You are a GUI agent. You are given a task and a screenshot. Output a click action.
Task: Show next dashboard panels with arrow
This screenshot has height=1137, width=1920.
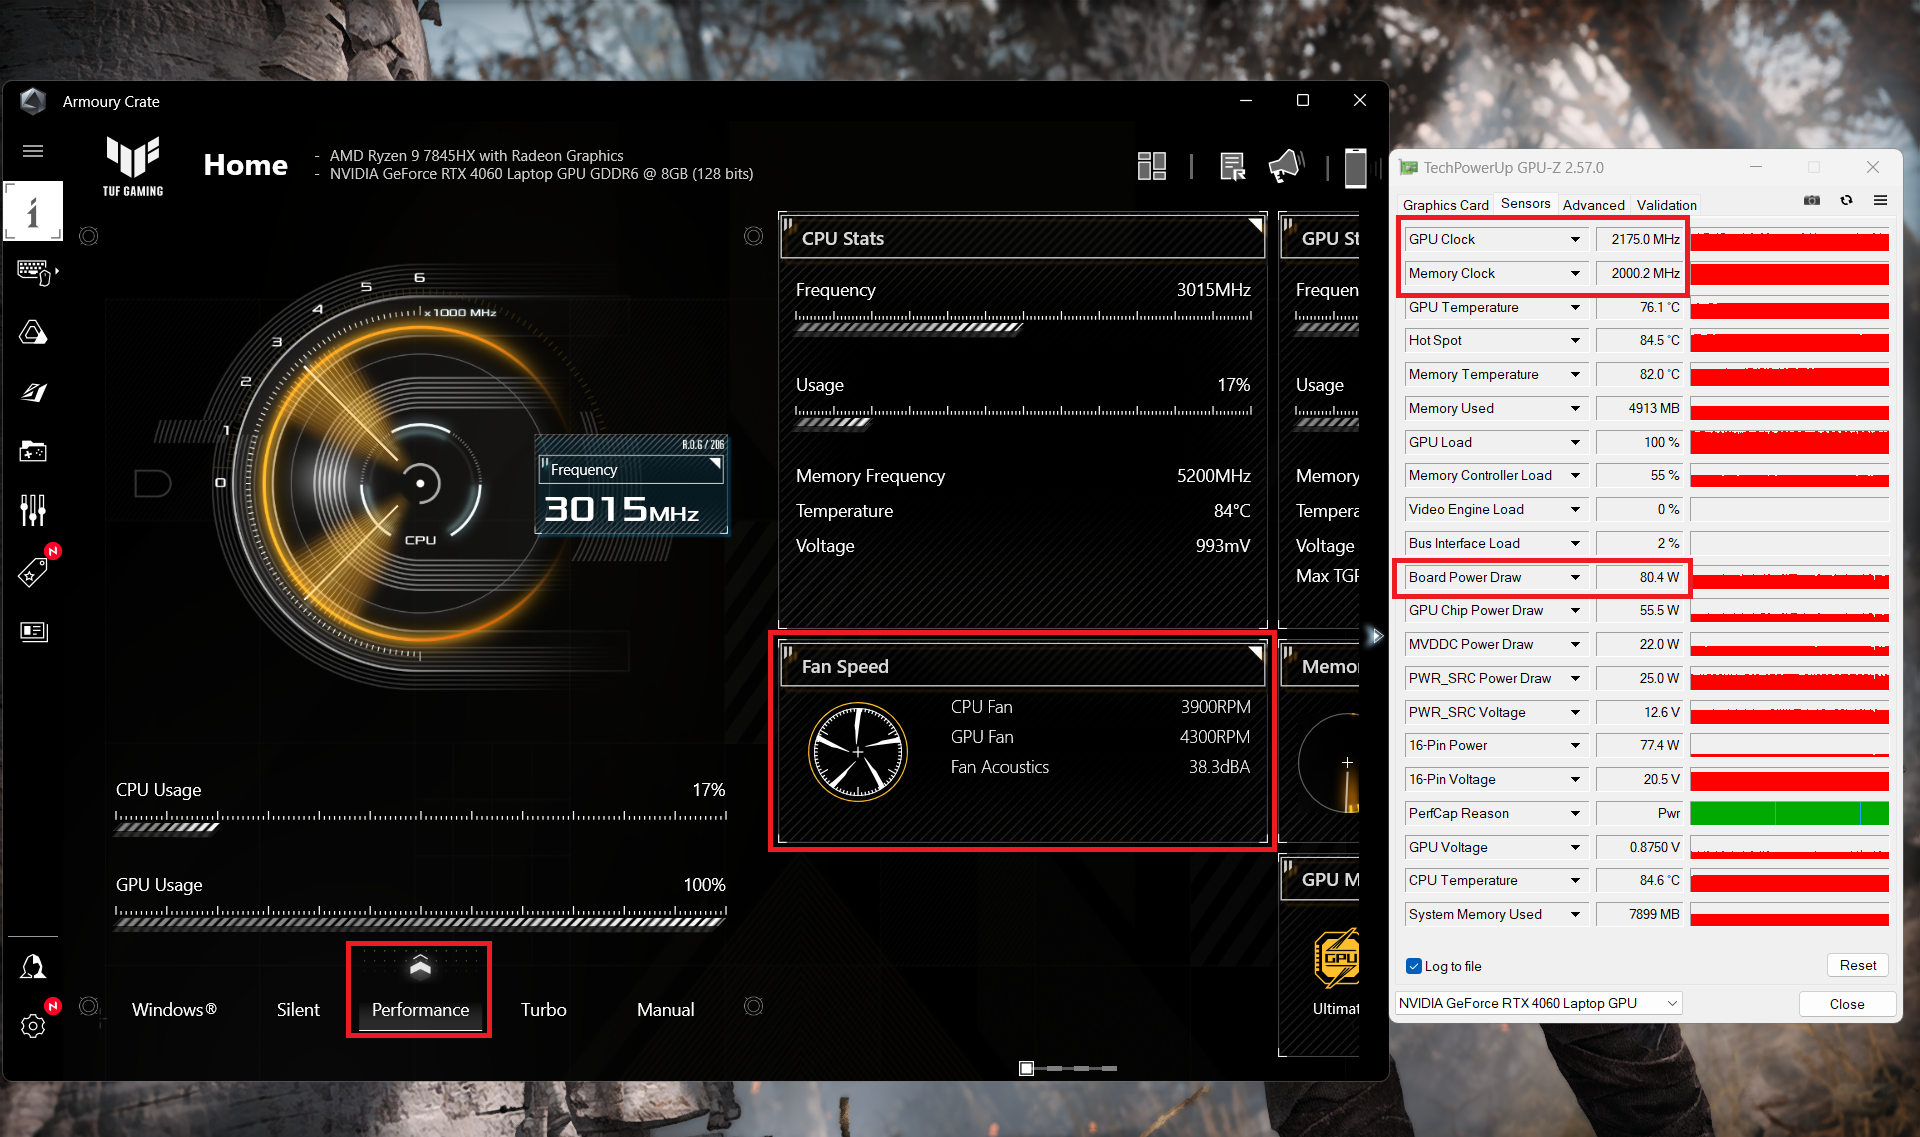pyautogui.click(x=1375, y=636)
